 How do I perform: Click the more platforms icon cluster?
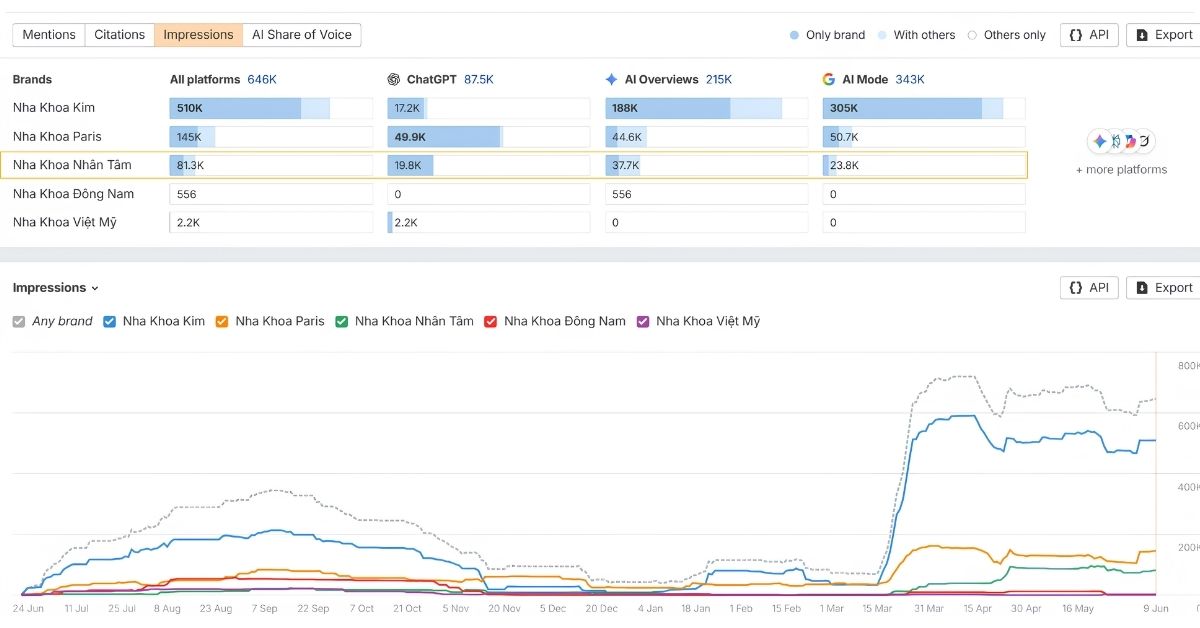click(1122, 142)
